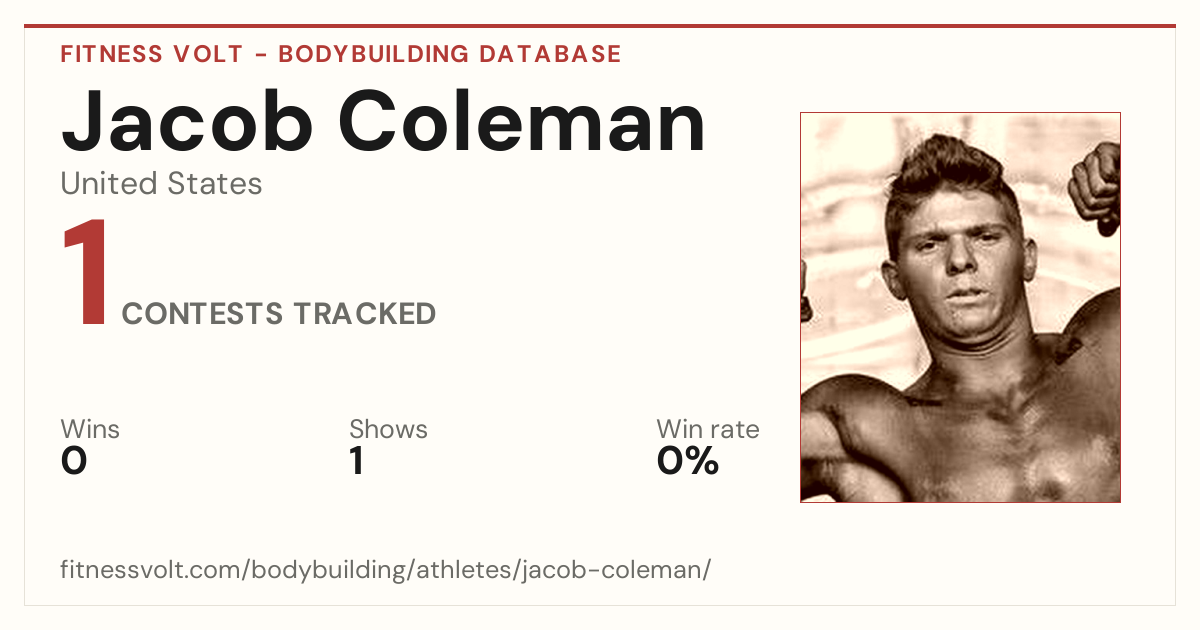Click the "FITNESS VOLT" brand text
1200x630 pixels.
[151, 54]
